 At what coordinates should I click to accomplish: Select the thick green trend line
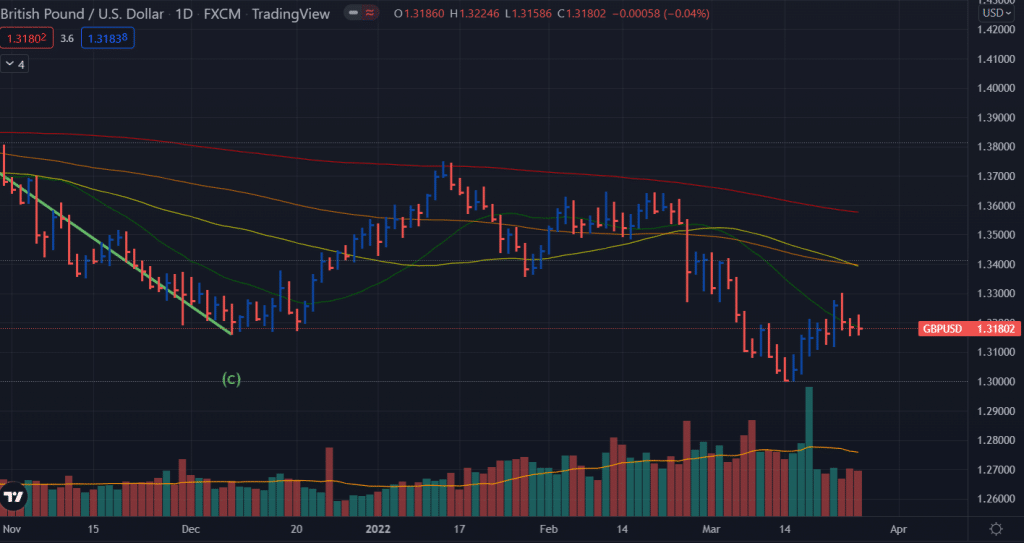click(x=118, y=255)
